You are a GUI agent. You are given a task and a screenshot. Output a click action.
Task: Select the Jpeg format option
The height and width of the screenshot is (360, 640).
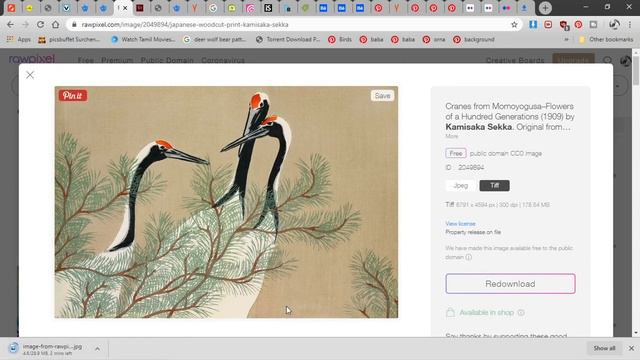point(461,186)
